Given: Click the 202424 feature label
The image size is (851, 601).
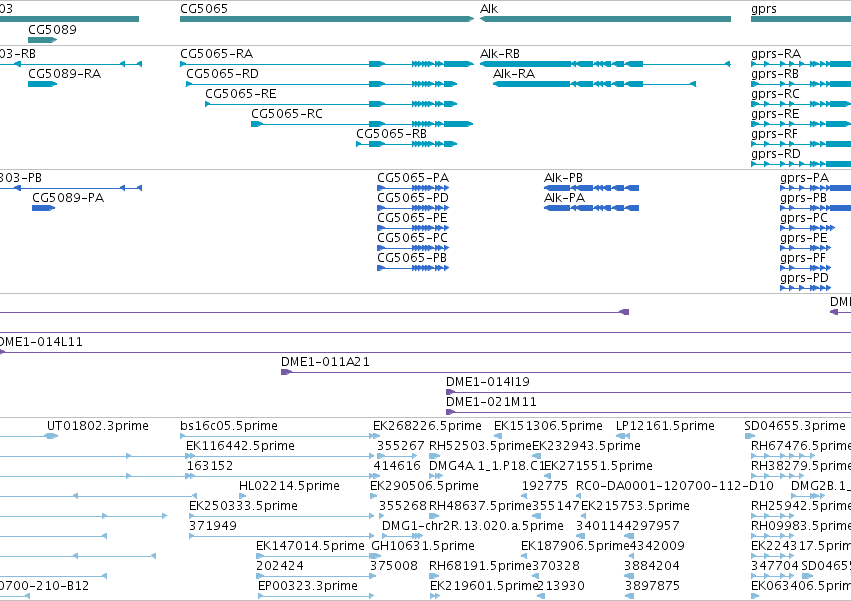Looking at the screenshot, I should [x=280, y=567].
